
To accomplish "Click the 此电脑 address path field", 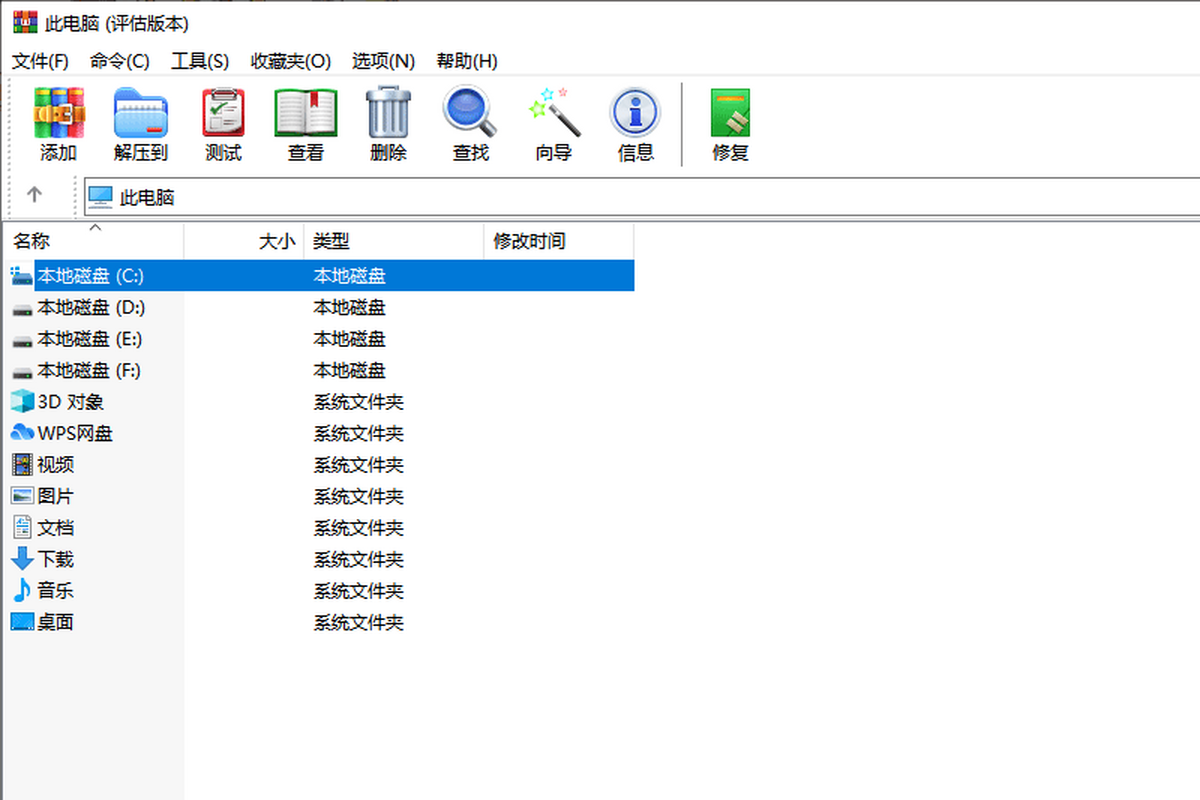I will [x=642, y=197].
